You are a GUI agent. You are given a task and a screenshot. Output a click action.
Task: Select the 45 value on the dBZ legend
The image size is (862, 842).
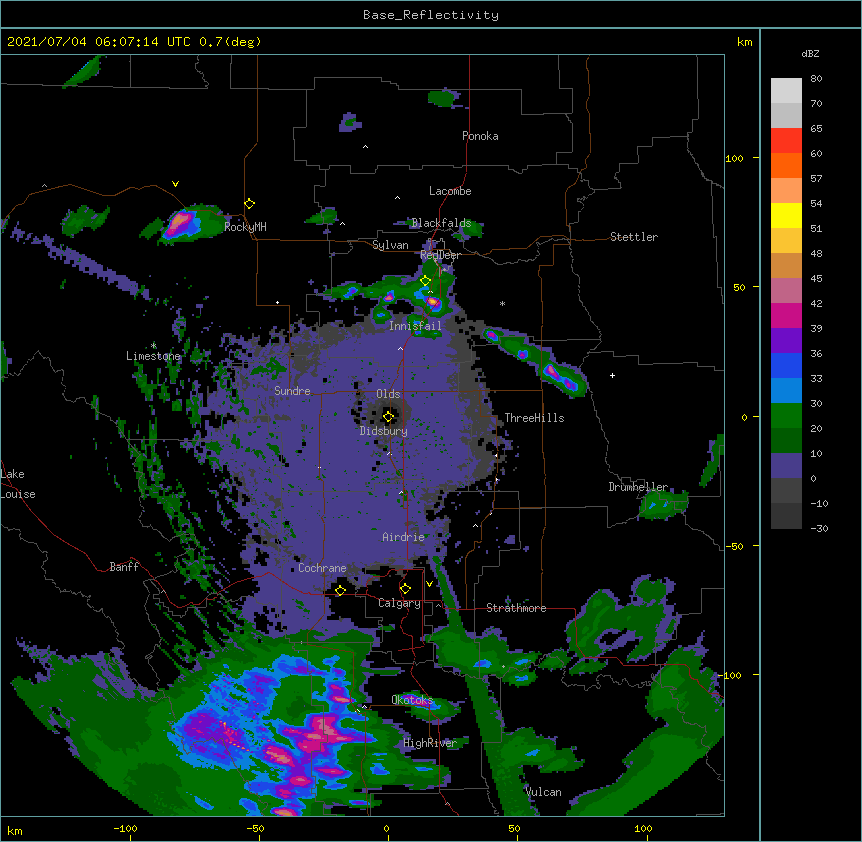point(816,279)
